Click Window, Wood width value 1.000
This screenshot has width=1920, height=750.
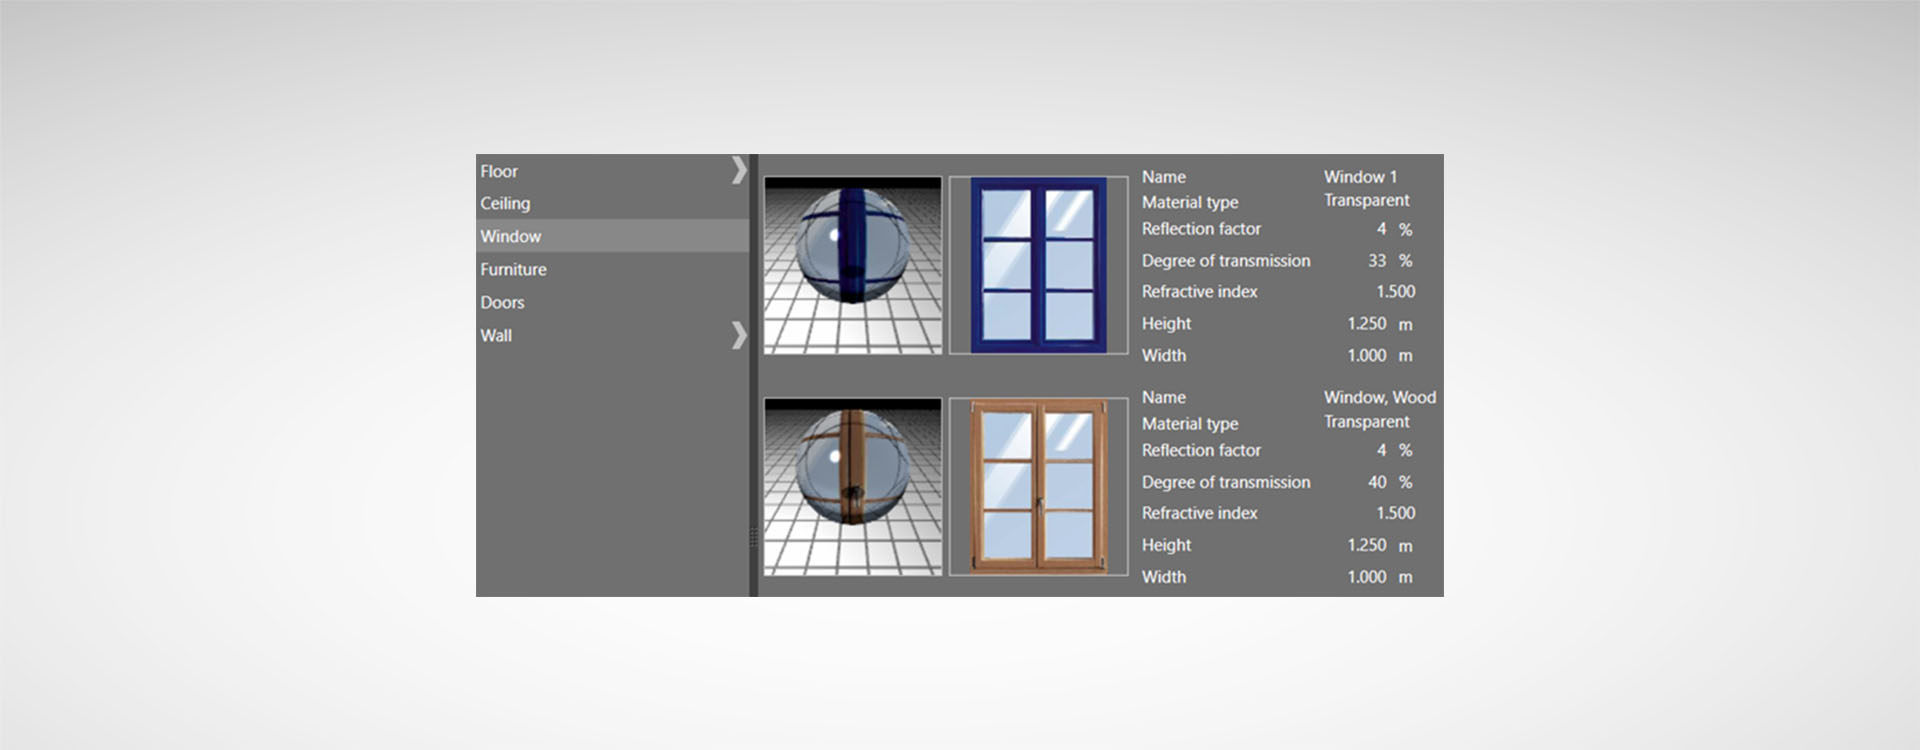tap(1366, 576)
